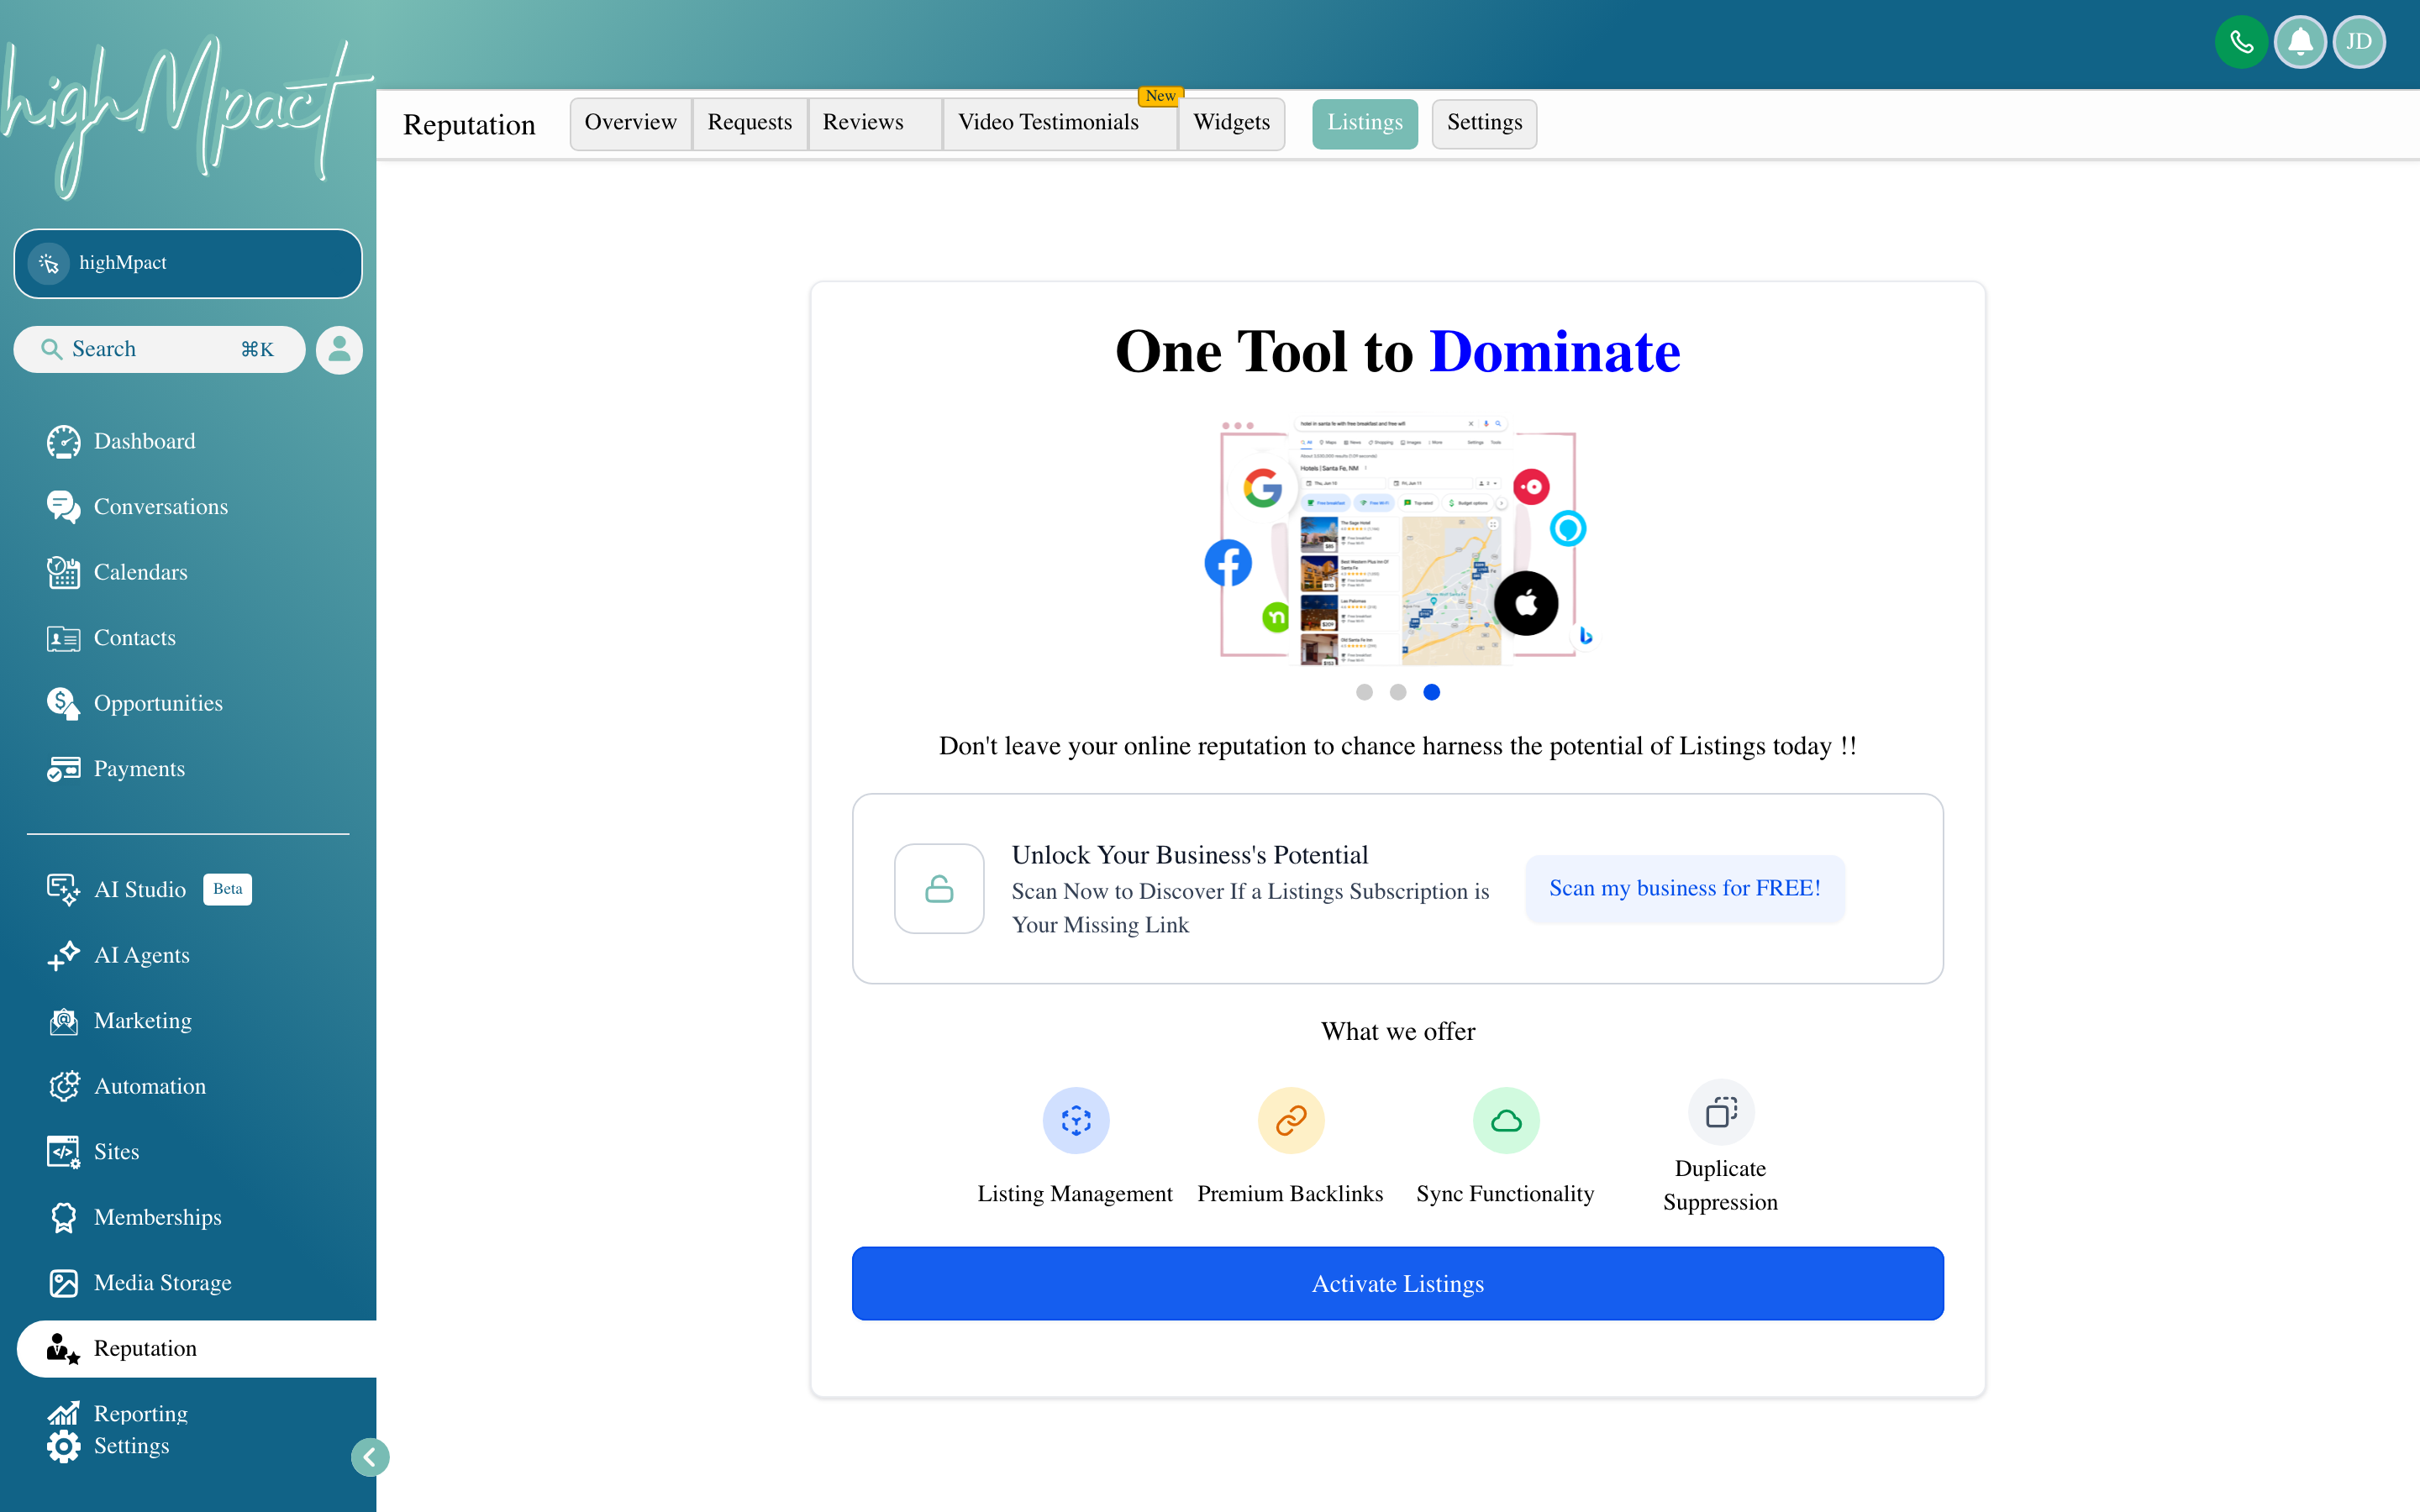Collapse the sidebar with the chevron button

point(370,1457)
